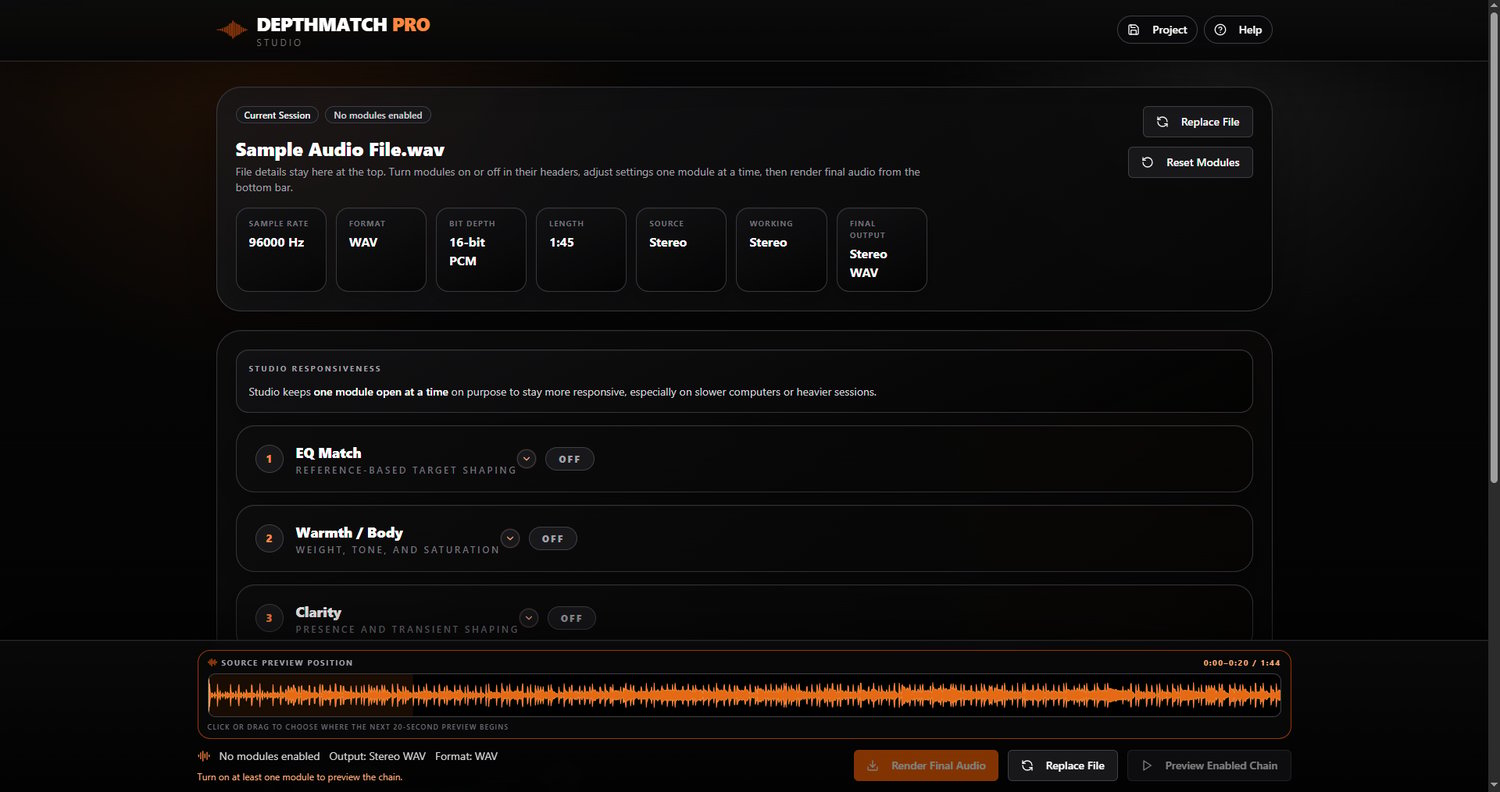Click Preview Enabled Chain play button

pyautogui.click(x=1209, y=766)
